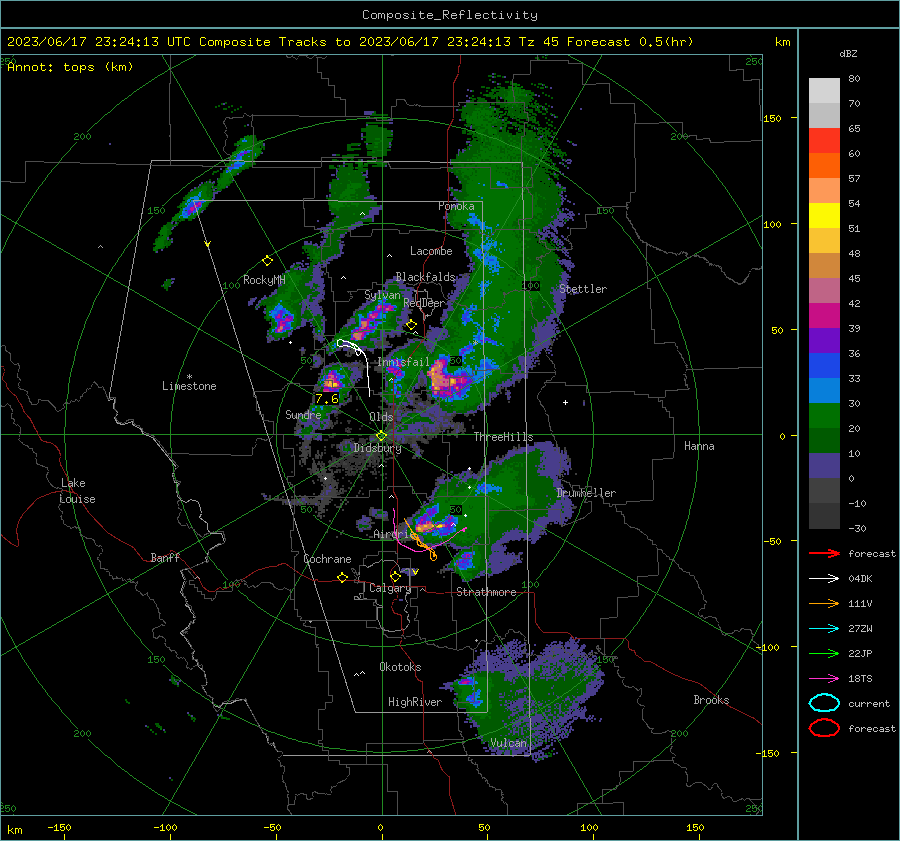Screen dimensions: 900x841
Task: Click the 'Forecast 0.5(hr)' header text
Action: click(630, 42)
